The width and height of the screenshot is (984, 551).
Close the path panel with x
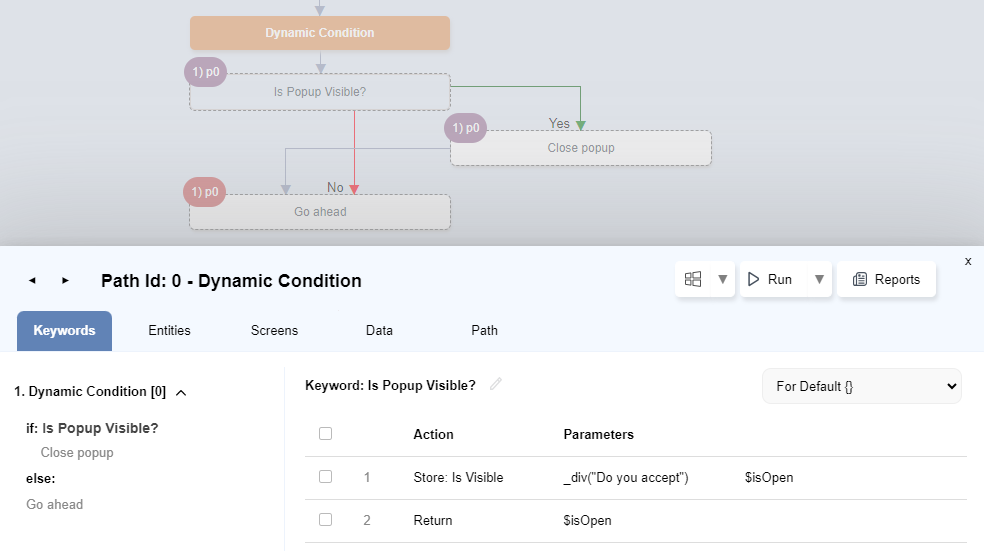tap(968, 261)
